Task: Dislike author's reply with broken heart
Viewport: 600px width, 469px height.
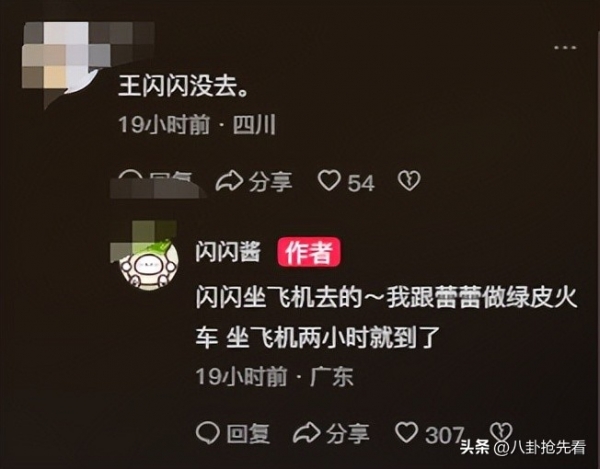Action: [x=501, y=432]
